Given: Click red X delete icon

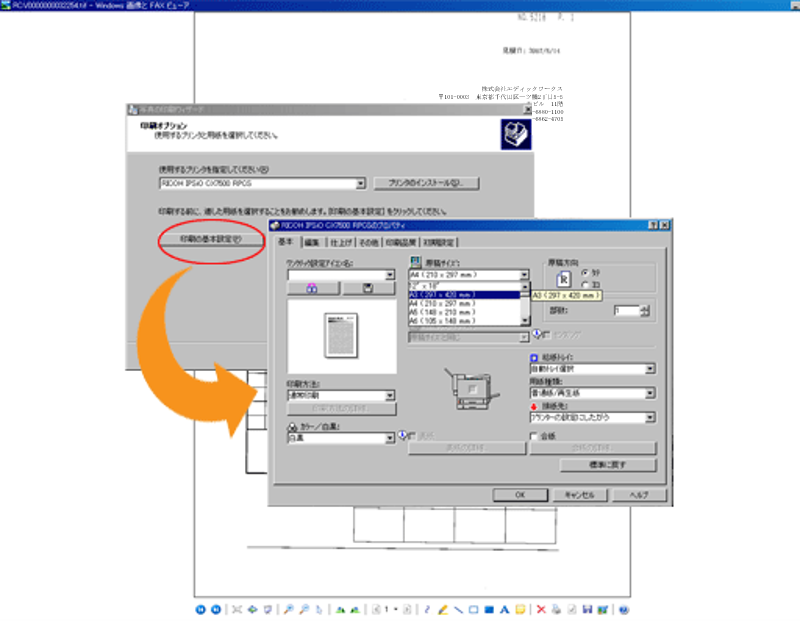Looking at the screenshot, I should click(x=541, y=609).
